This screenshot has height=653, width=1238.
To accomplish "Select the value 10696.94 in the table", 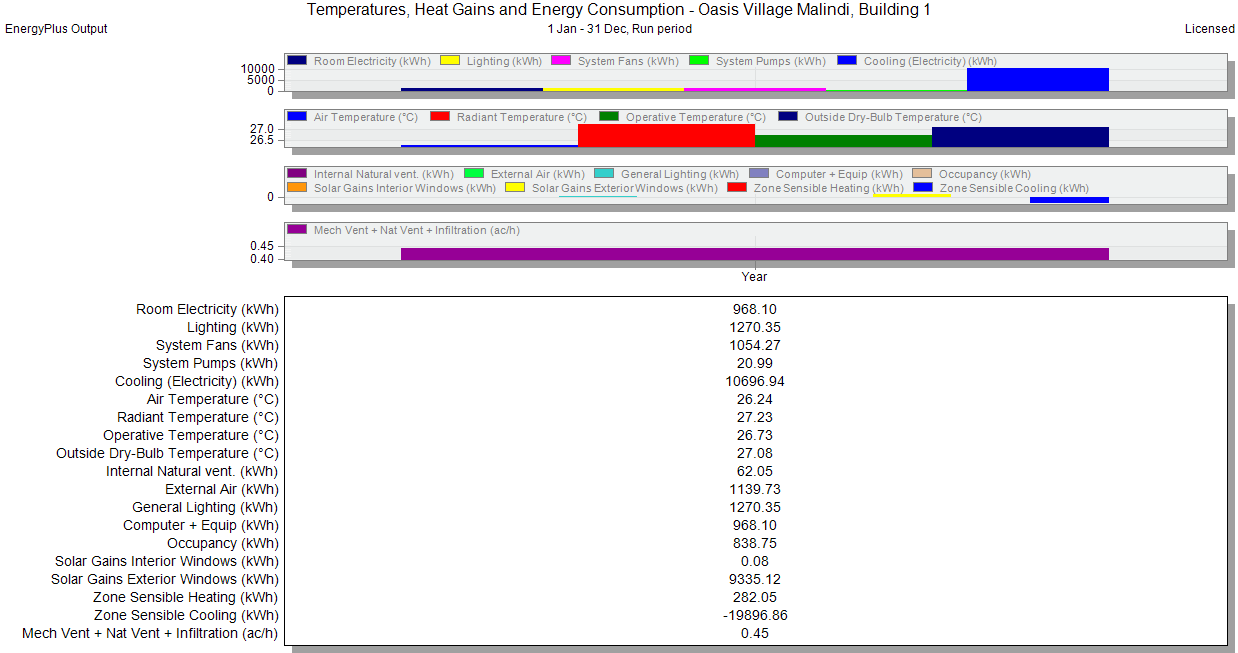I will (x=755, y=381).
